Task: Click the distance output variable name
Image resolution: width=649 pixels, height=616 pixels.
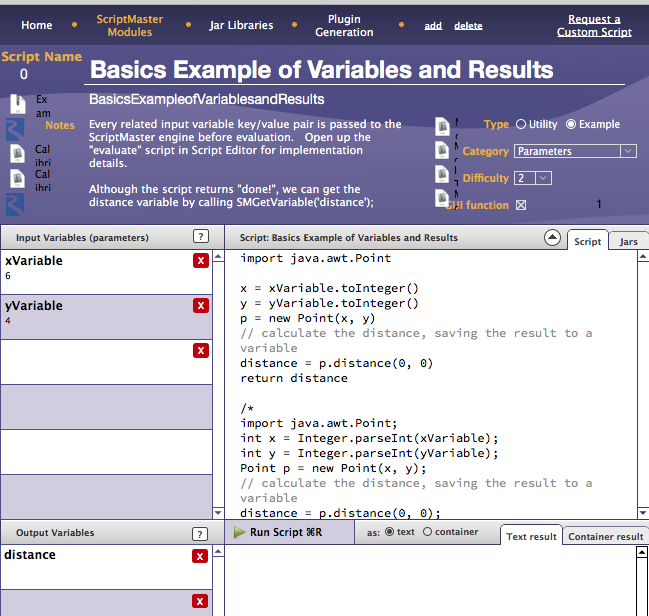Action: (30, 555)
